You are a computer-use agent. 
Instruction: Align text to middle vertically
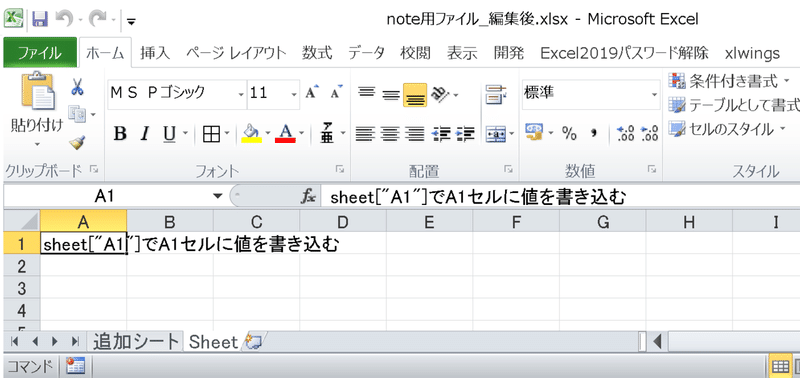(x=391, y=94)
